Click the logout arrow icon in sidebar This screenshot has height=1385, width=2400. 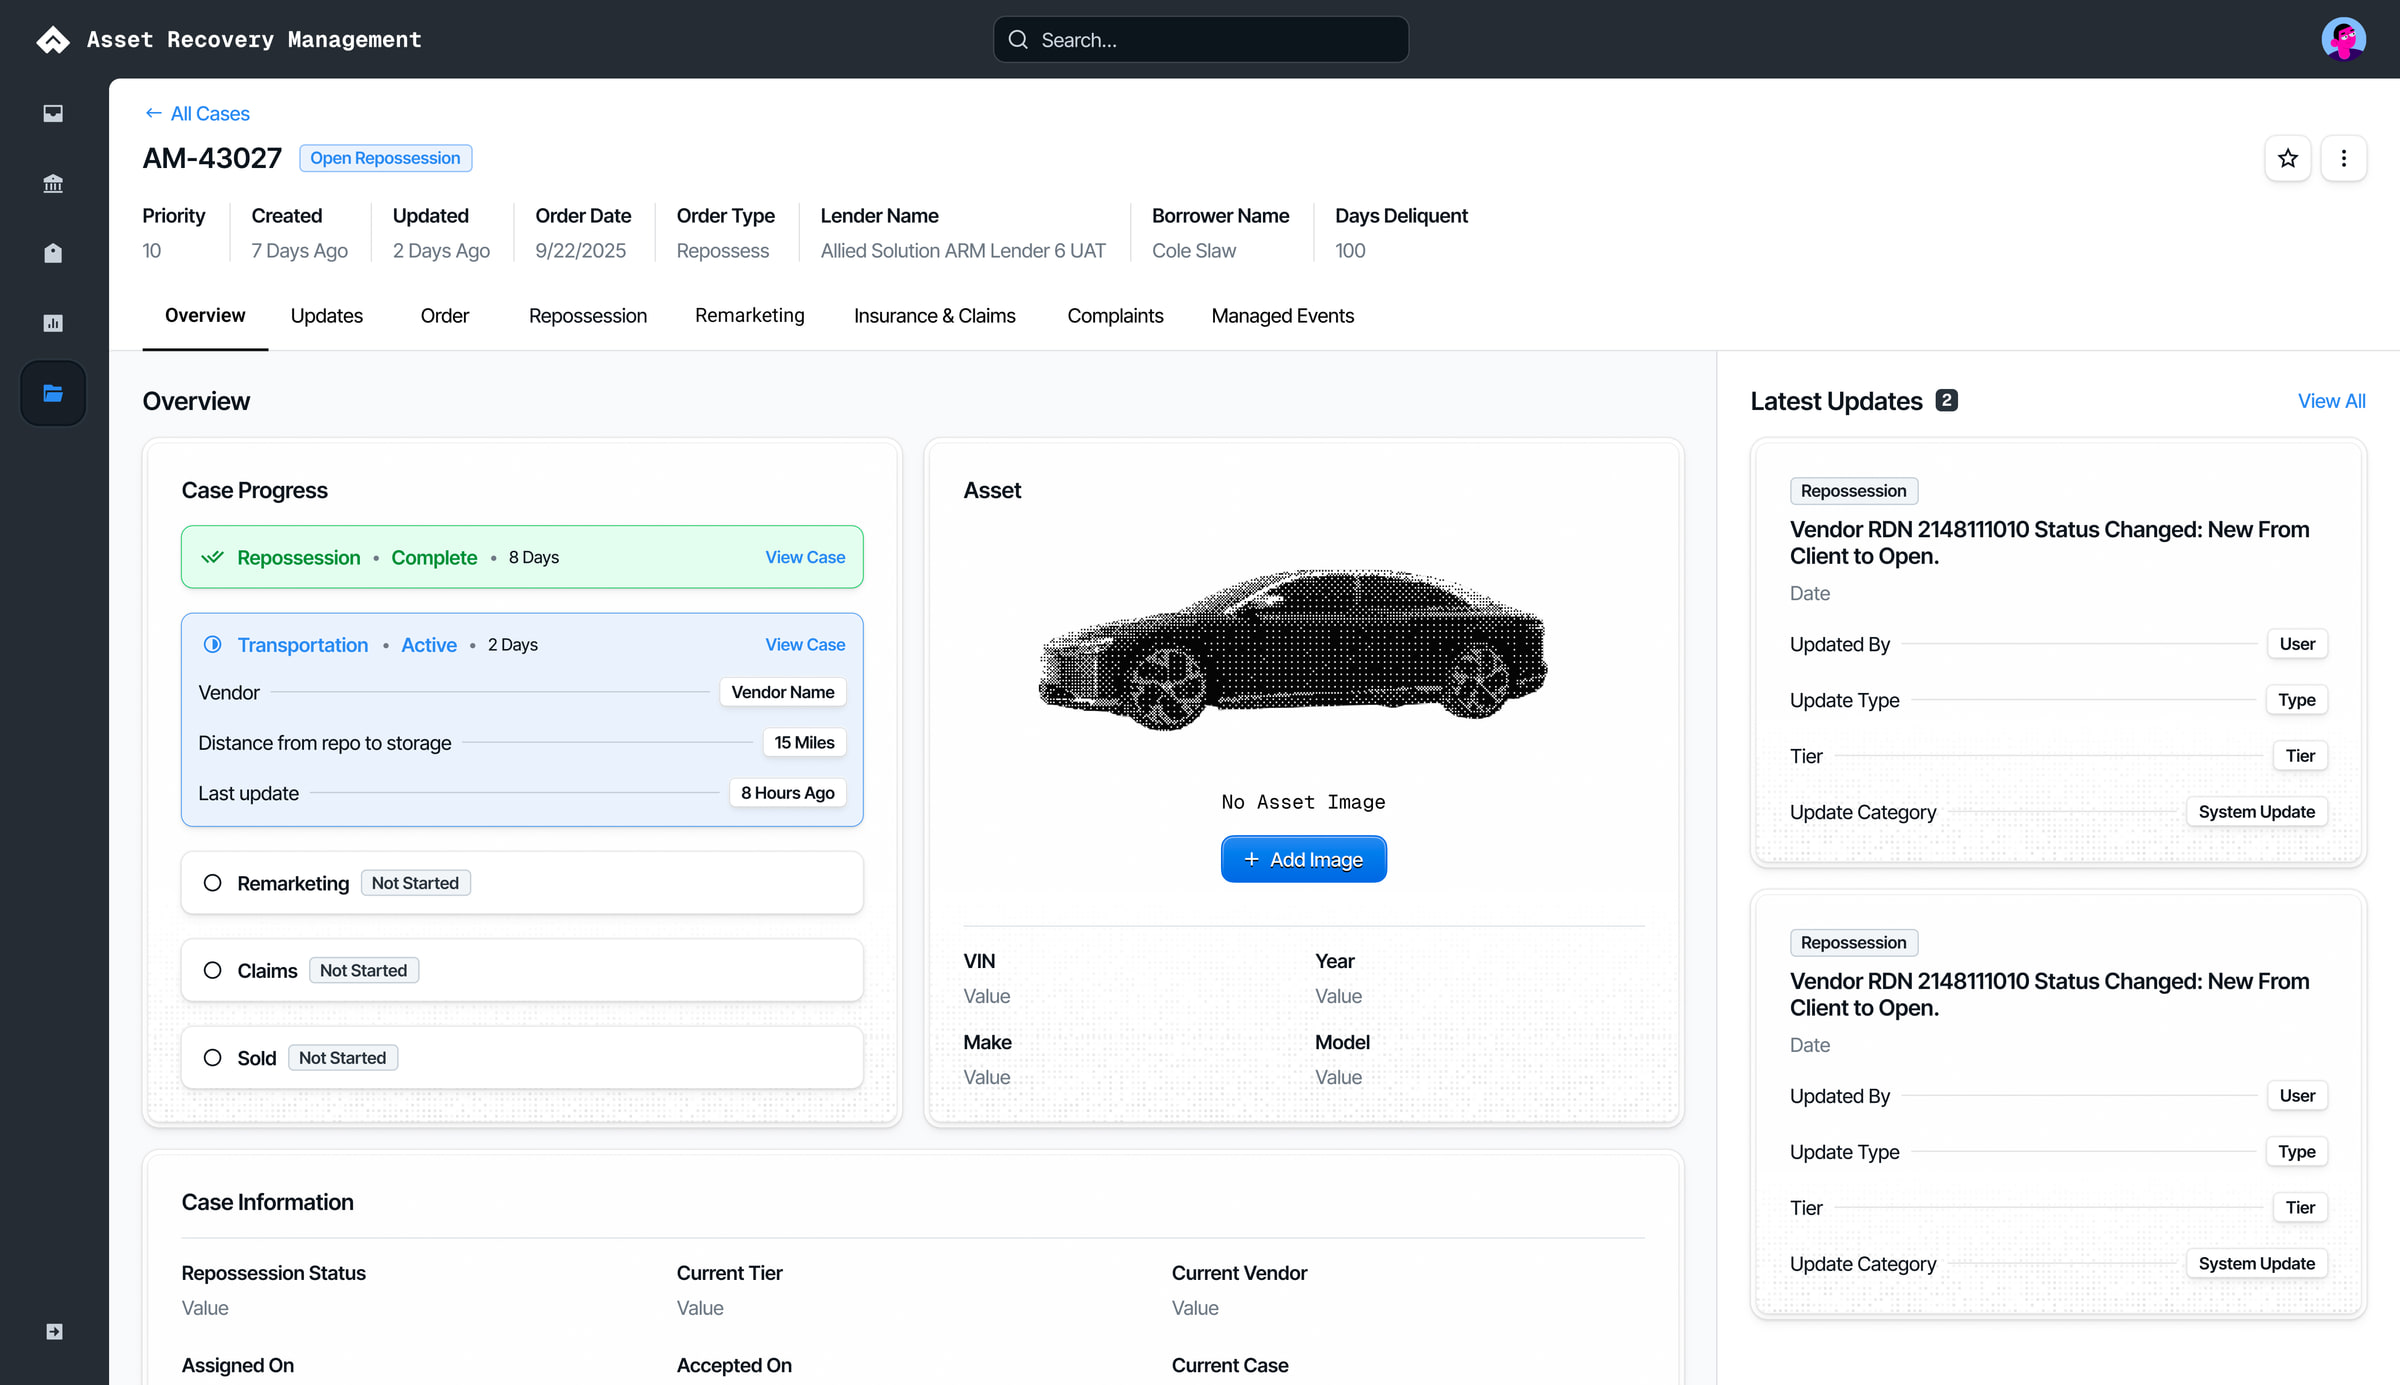(54, 1331)
